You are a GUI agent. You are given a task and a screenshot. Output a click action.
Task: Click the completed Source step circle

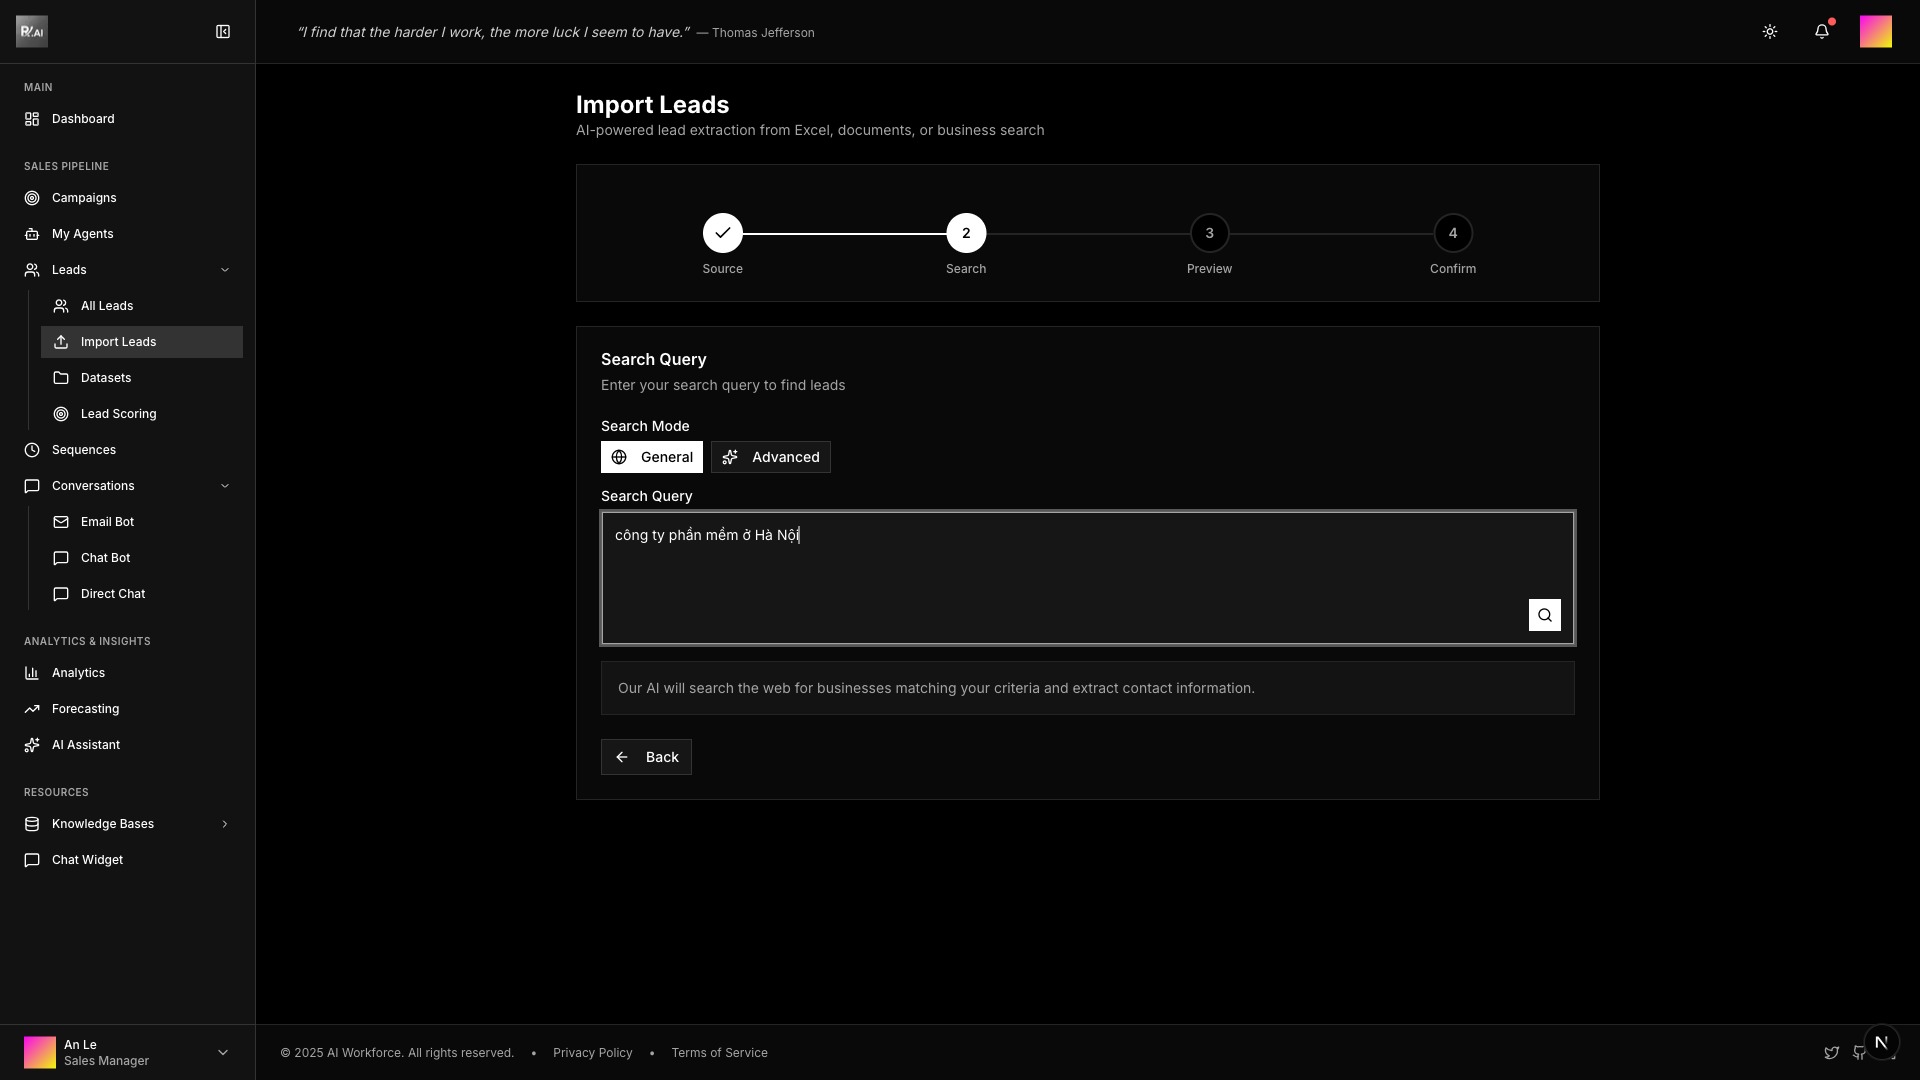click(x=722, y=233)
